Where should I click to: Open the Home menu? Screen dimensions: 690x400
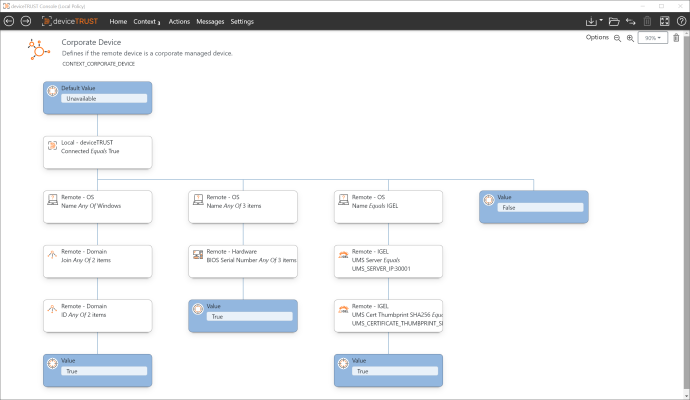point(118,22)
